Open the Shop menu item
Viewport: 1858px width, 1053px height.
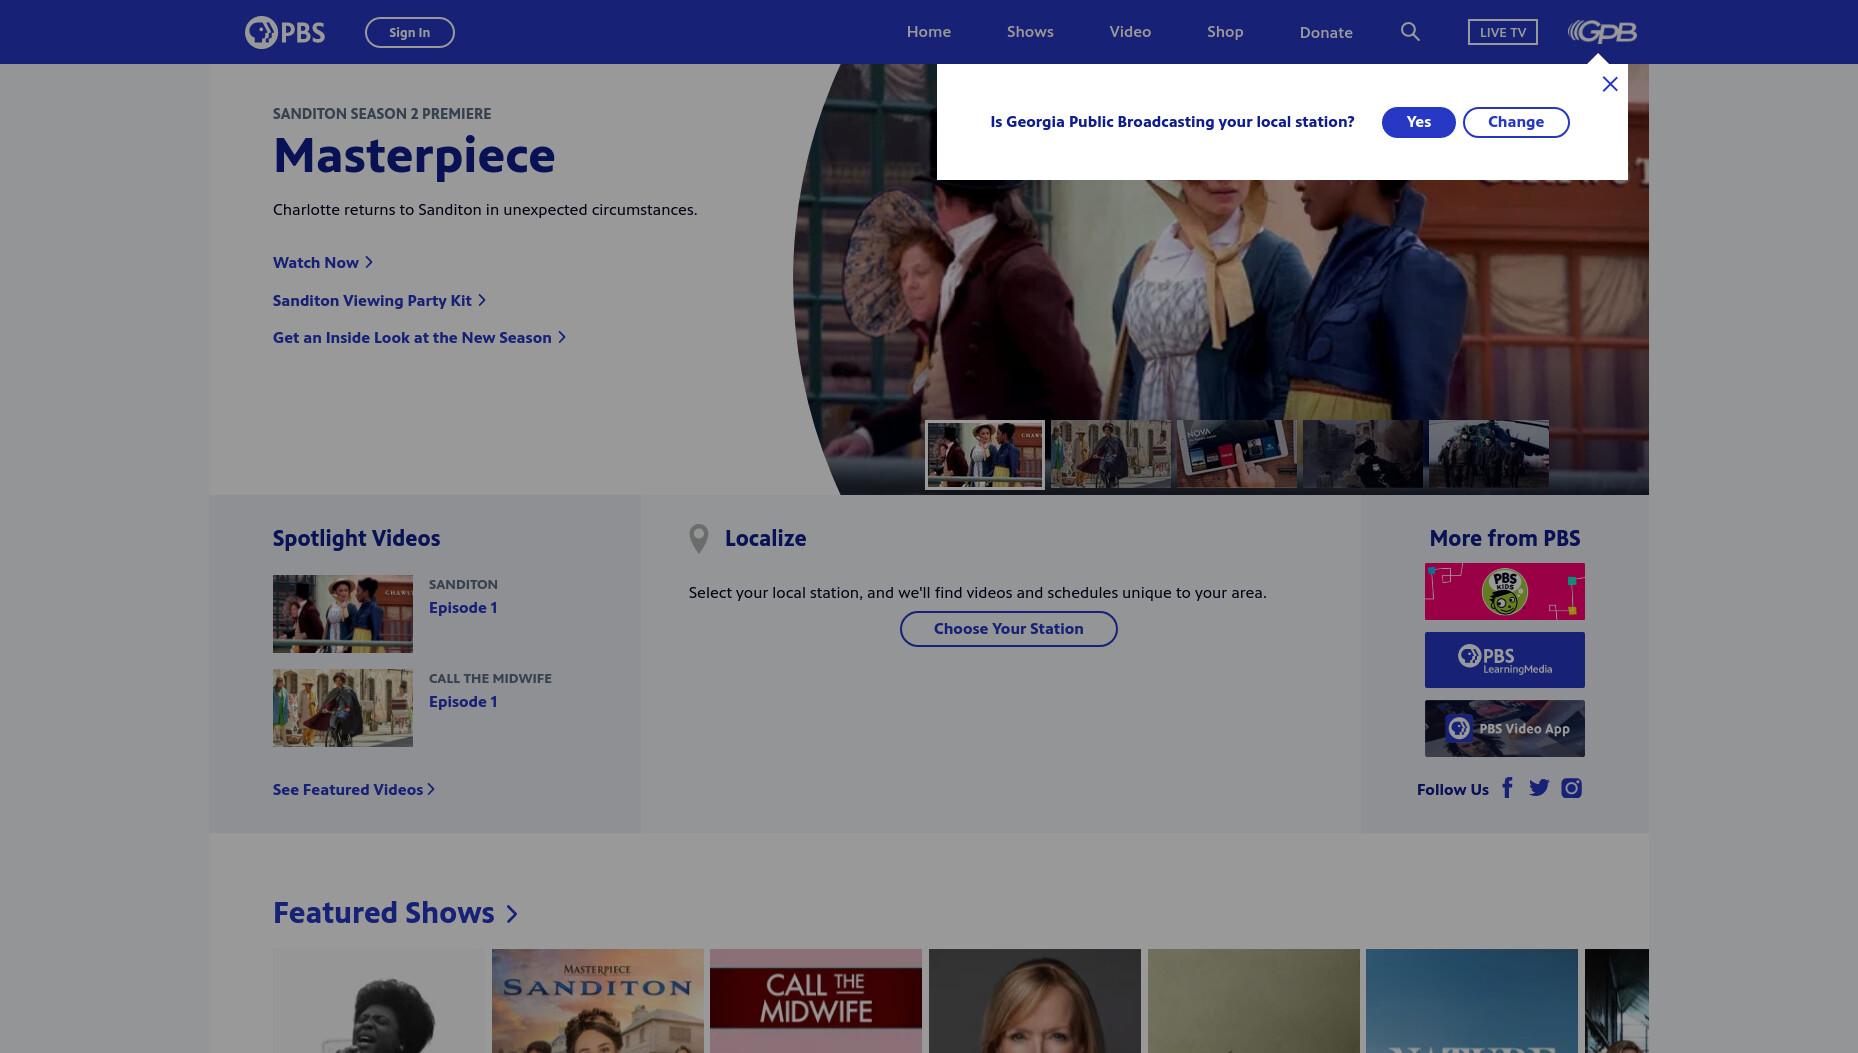pyautogui.click(x=1225, y=32)
